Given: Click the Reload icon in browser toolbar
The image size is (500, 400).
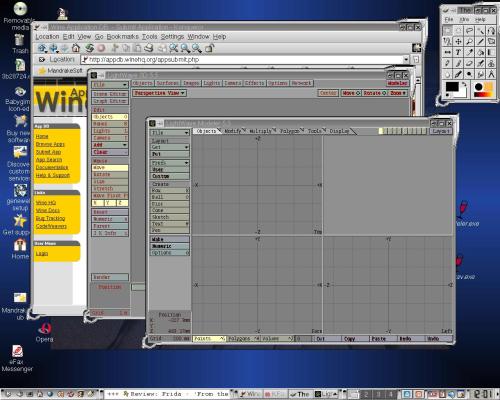Looking at the screenshot, I should pos(89,48).
